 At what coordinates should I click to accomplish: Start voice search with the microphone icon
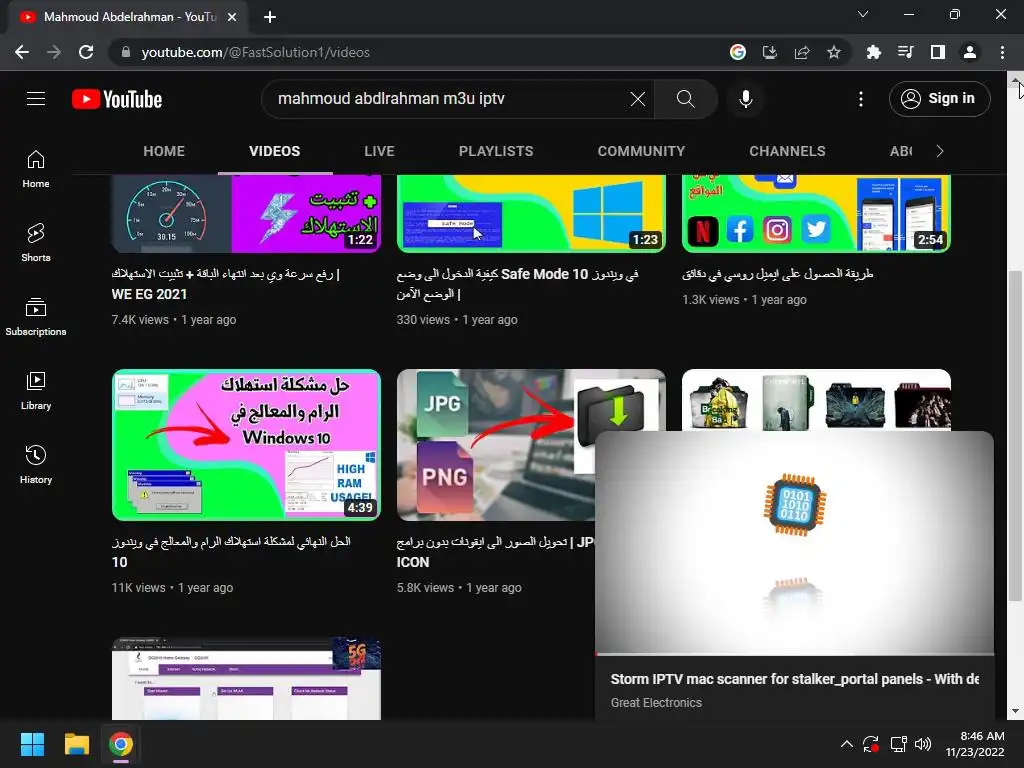click(746, 99)
